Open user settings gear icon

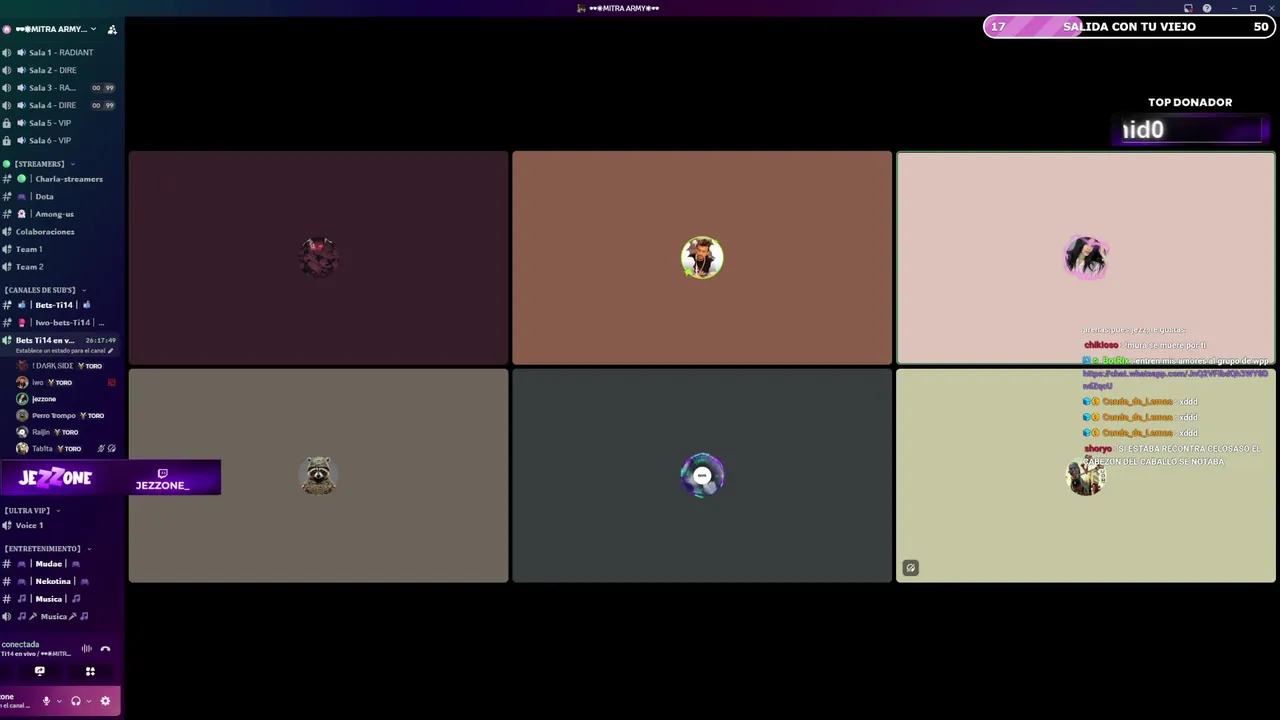click(x=105, y=701)
